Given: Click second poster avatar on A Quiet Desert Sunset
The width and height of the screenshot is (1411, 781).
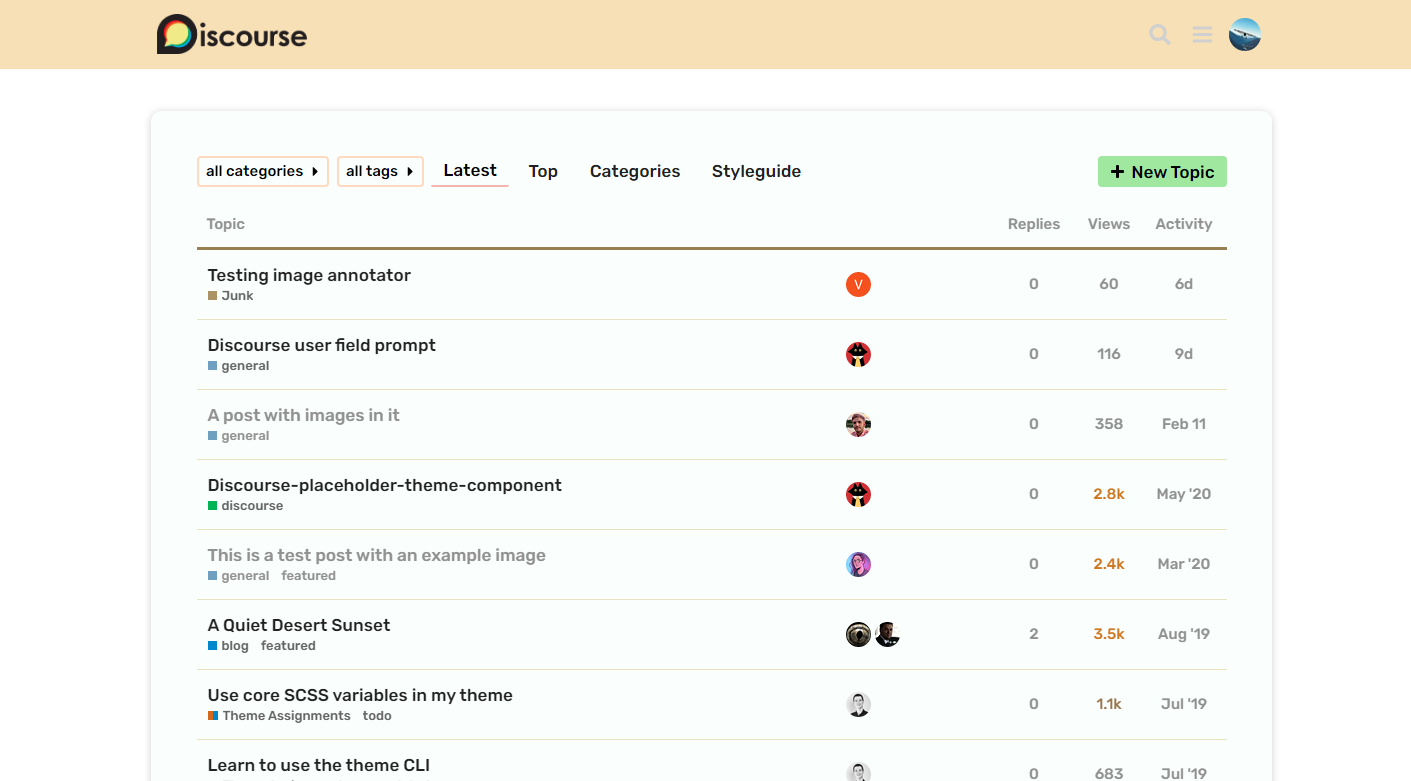Looking at the screenshot, I should (x=888, y=635).
